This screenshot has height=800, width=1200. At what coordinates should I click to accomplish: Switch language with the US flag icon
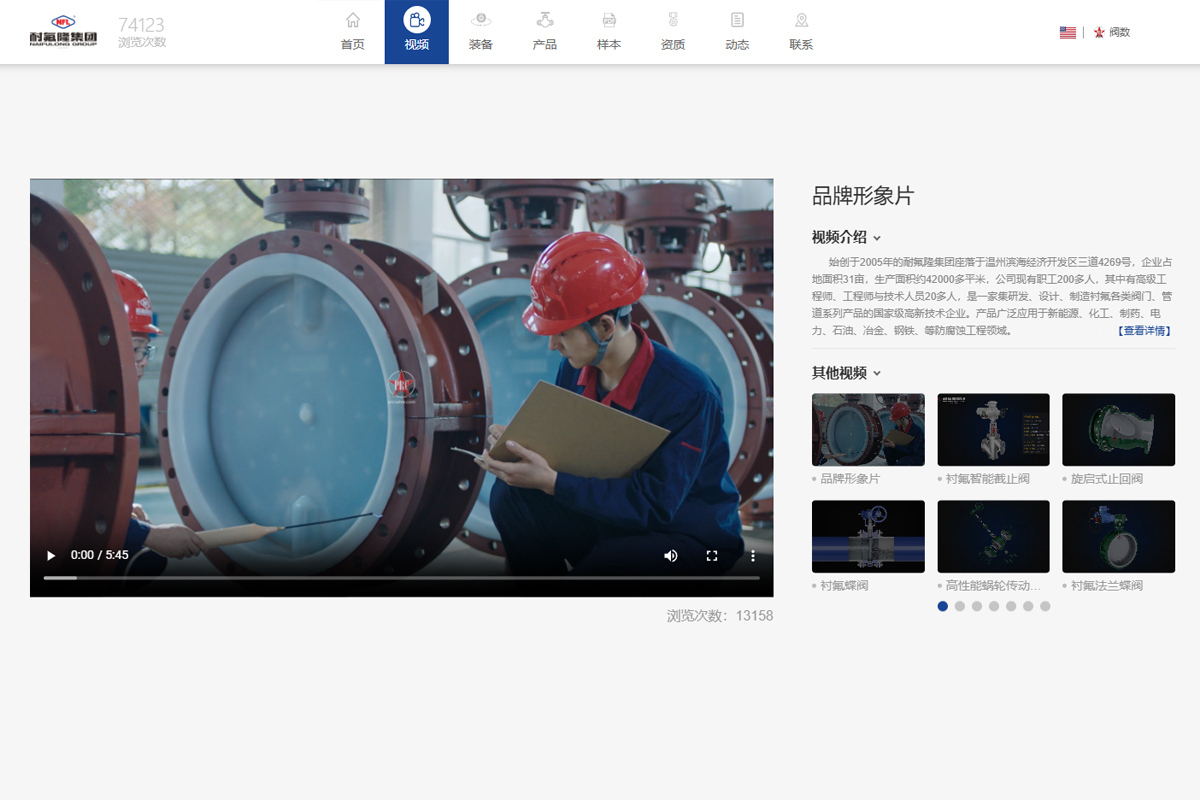(1067, 32)
